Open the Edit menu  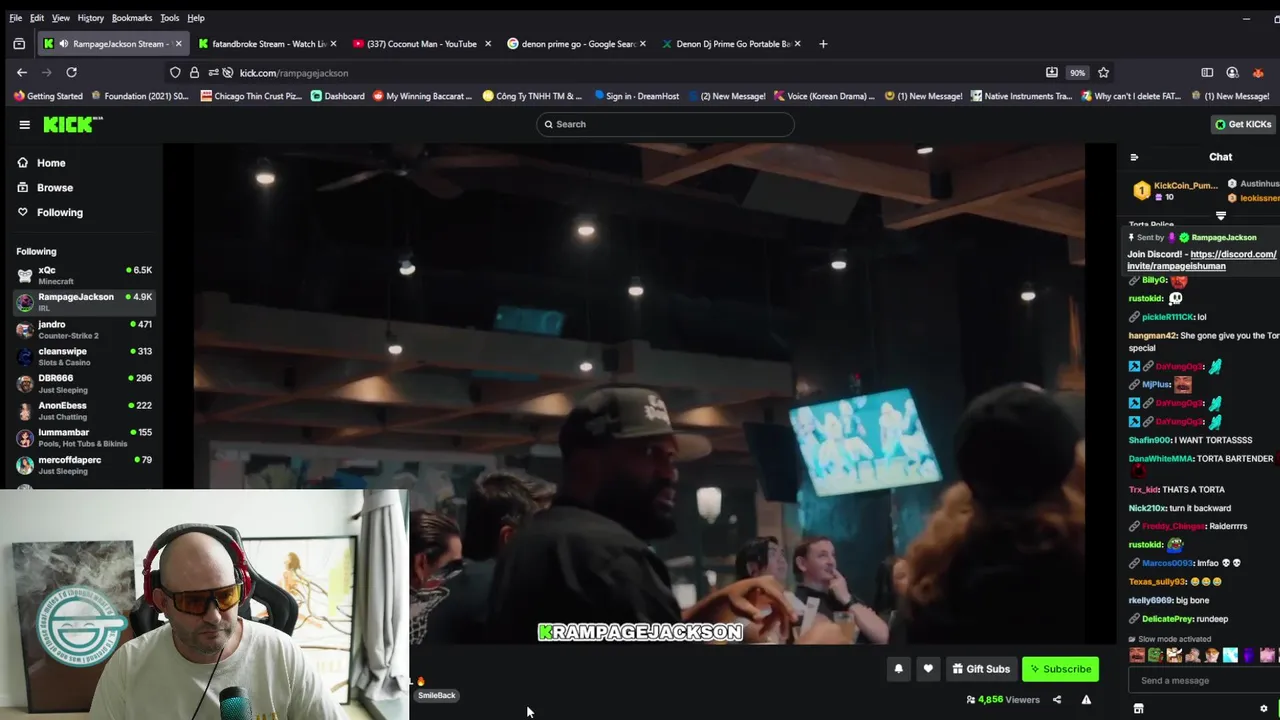37,18
